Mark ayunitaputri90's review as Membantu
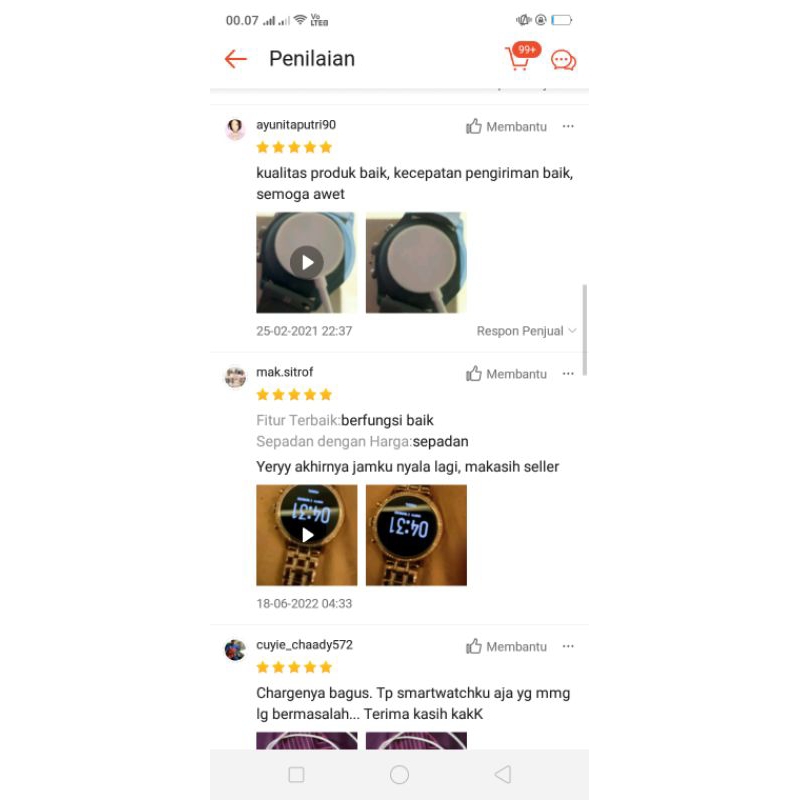 (506, 127)
